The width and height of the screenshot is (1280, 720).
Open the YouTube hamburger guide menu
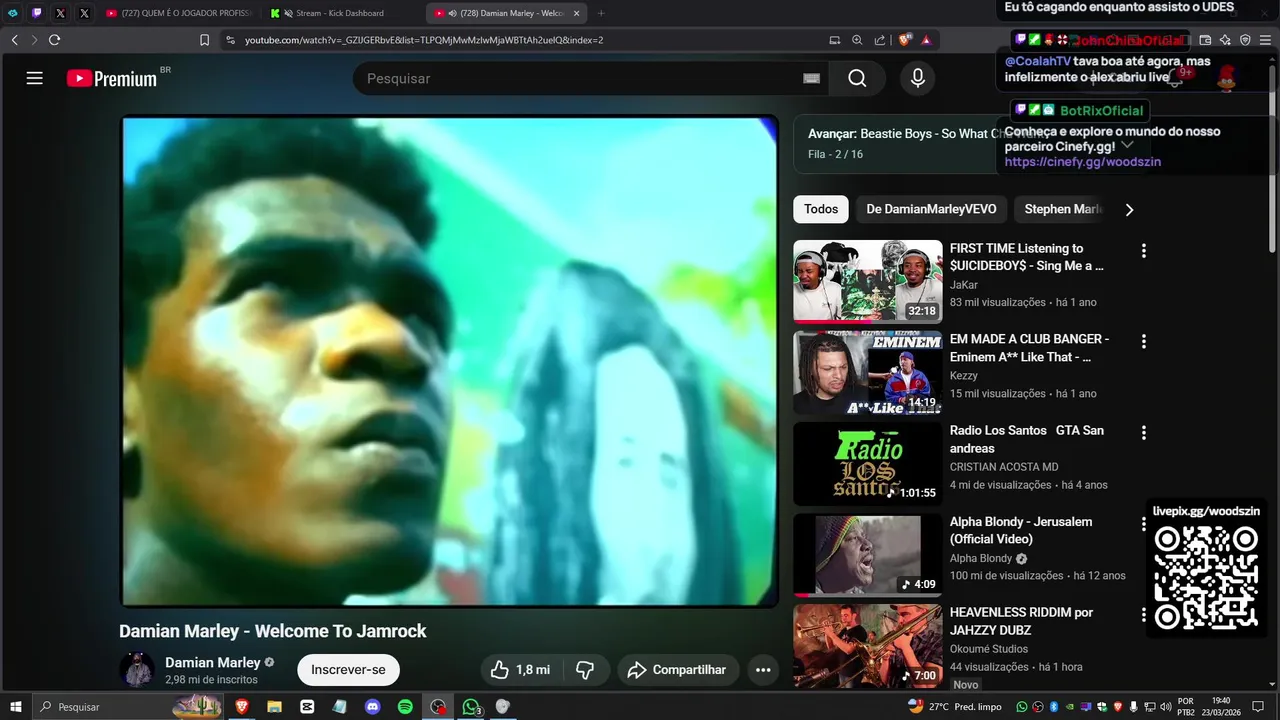point(35,78)
